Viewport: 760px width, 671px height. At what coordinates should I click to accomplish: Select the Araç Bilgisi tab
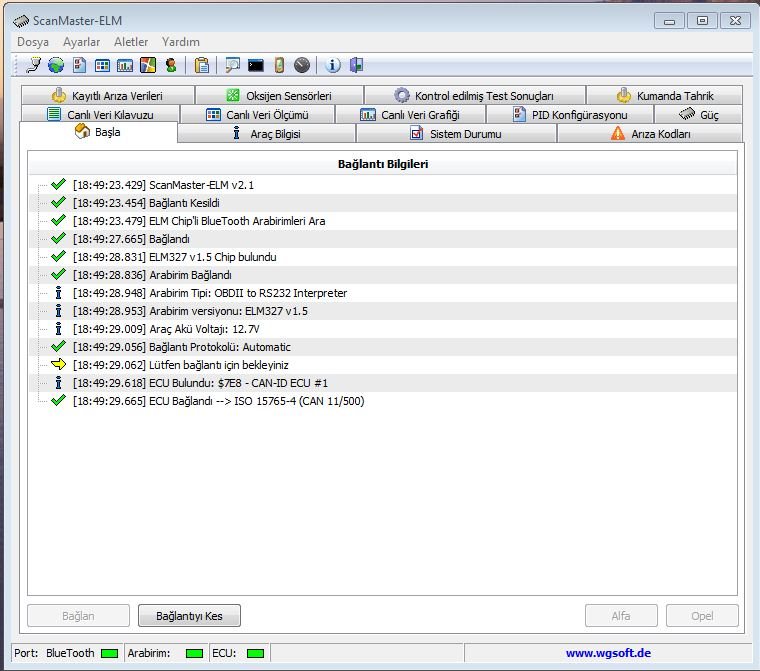click(266, 134)
